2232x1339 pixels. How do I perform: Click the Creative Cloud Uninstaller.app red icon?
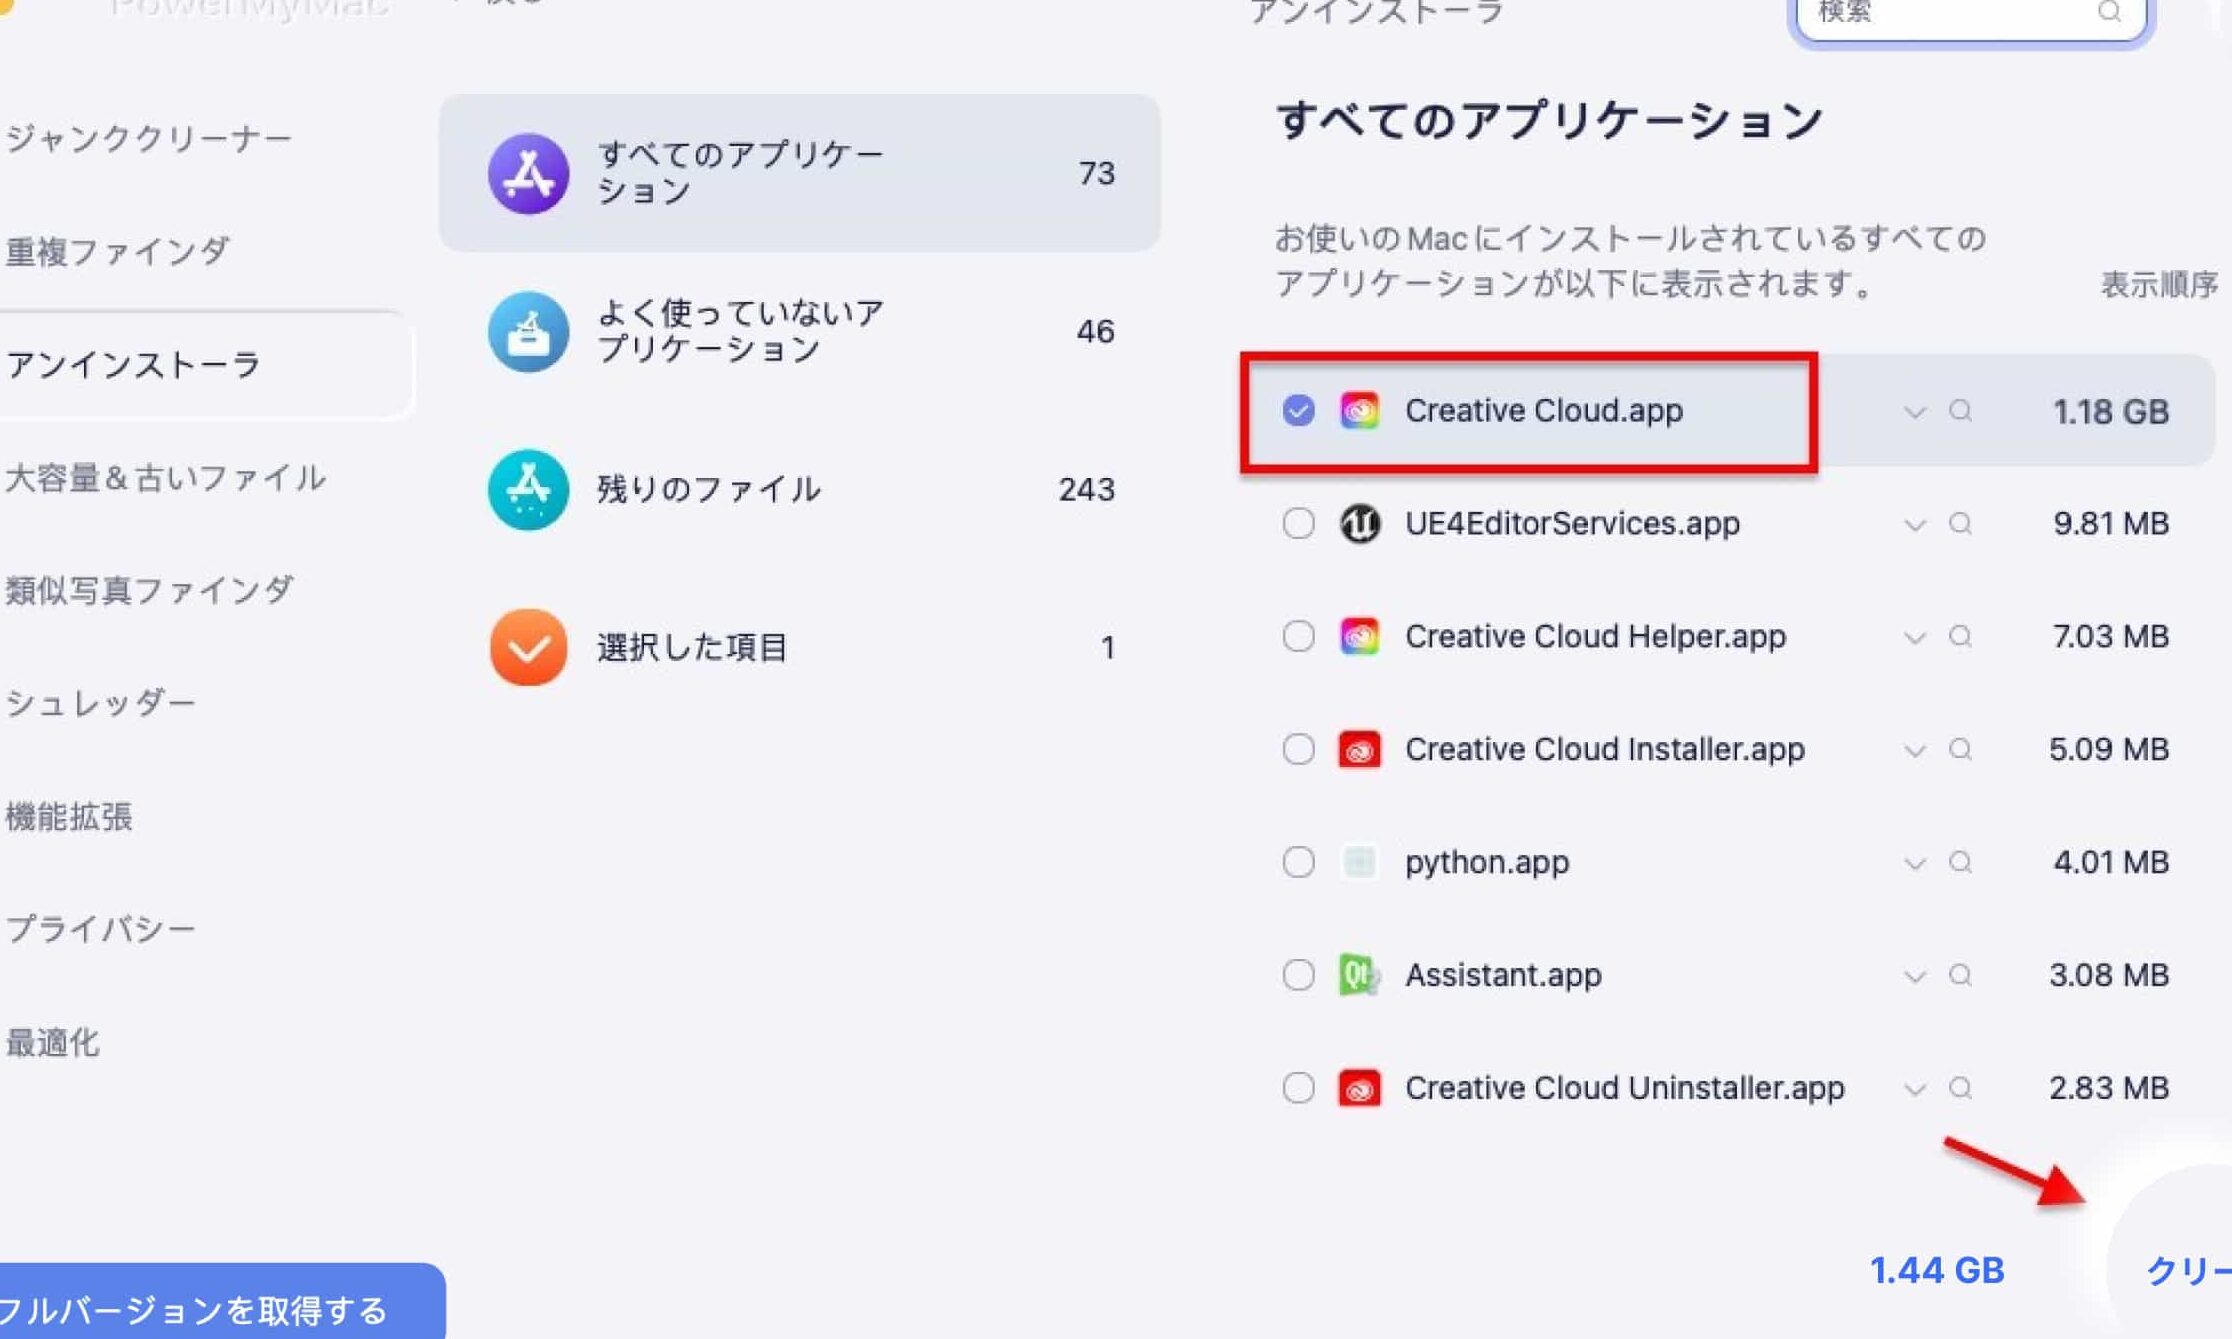coord(1359,1088)
